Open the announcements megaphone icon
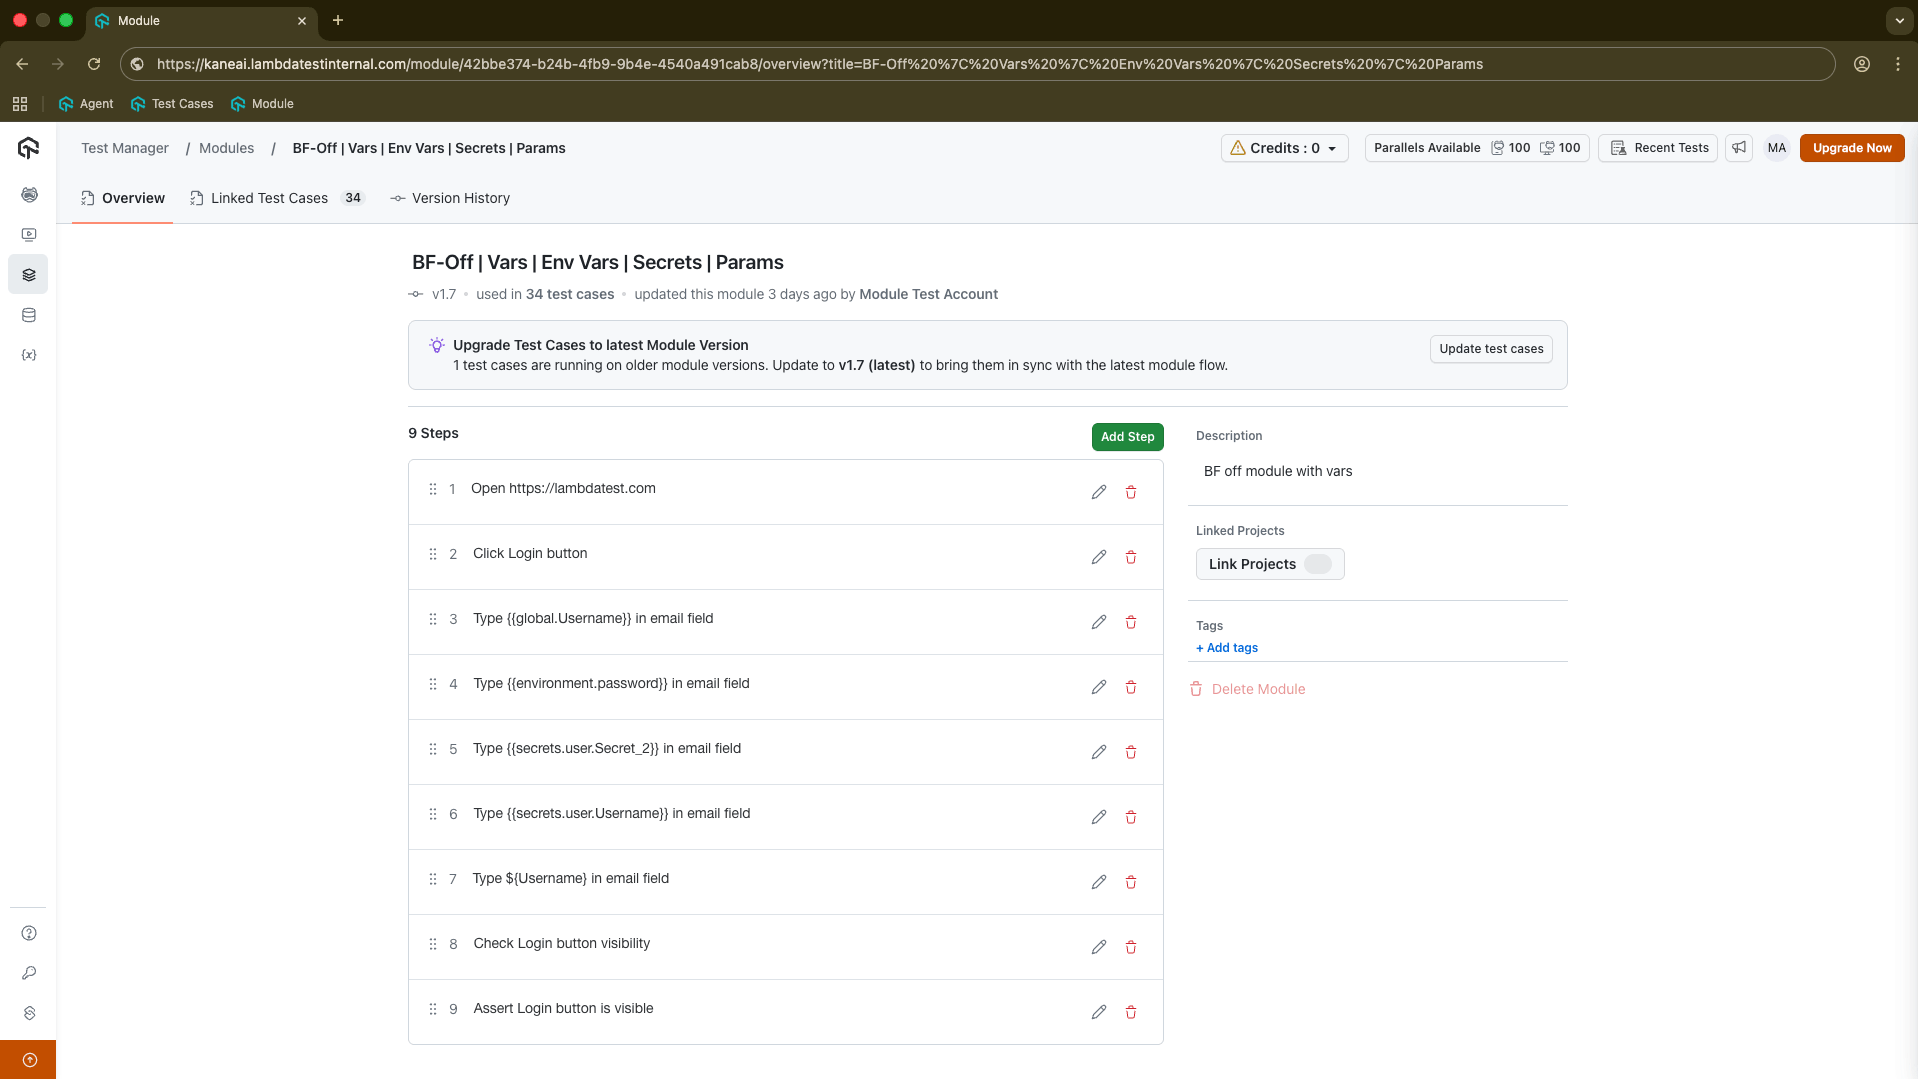The image size is (1918, 1079). pos(1739,148)
